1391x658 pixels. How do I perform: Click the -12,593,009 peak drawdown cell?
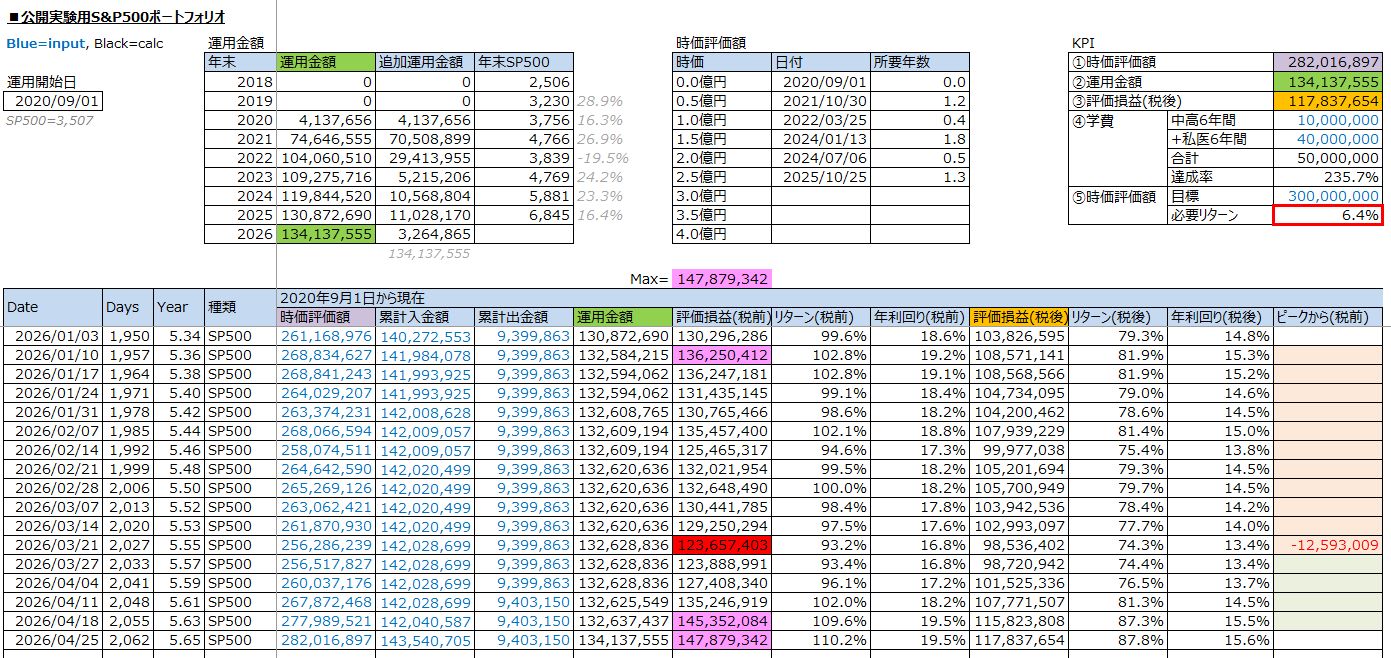(x=1328, y=545)
